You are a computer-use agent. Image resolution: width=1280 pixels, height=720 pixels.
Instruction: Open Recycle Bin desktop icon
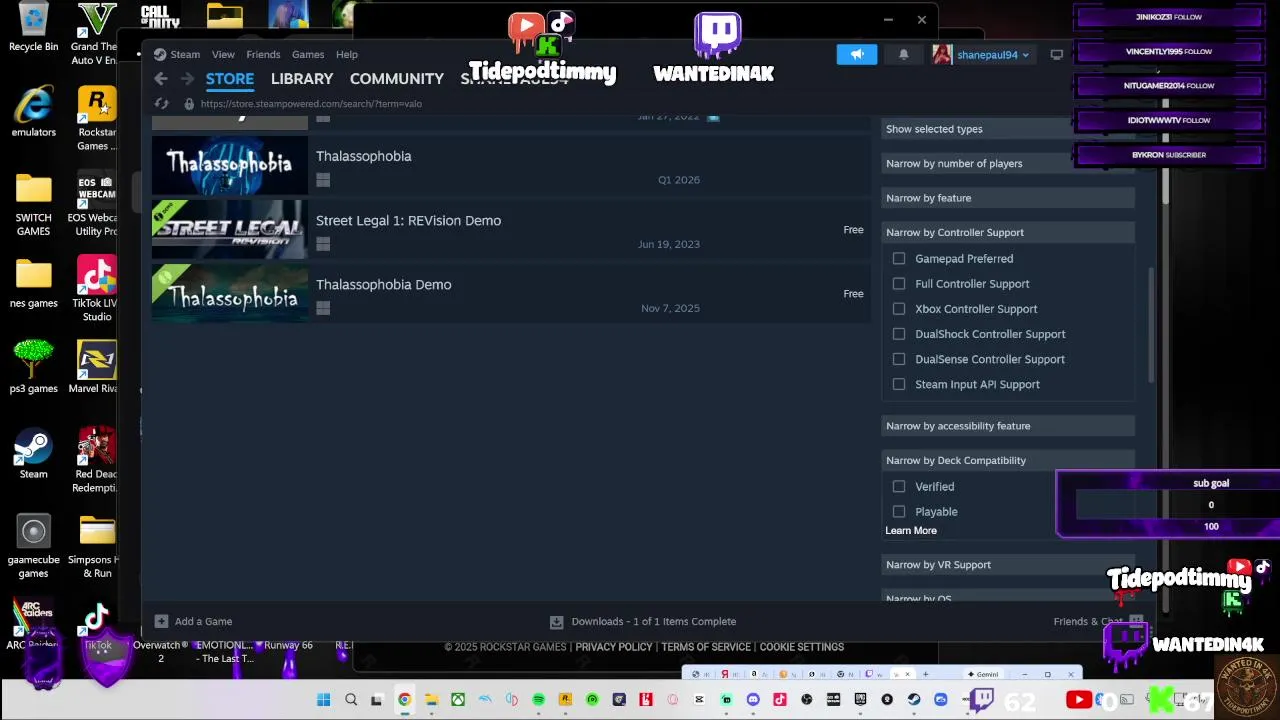[x=33, y=27]
